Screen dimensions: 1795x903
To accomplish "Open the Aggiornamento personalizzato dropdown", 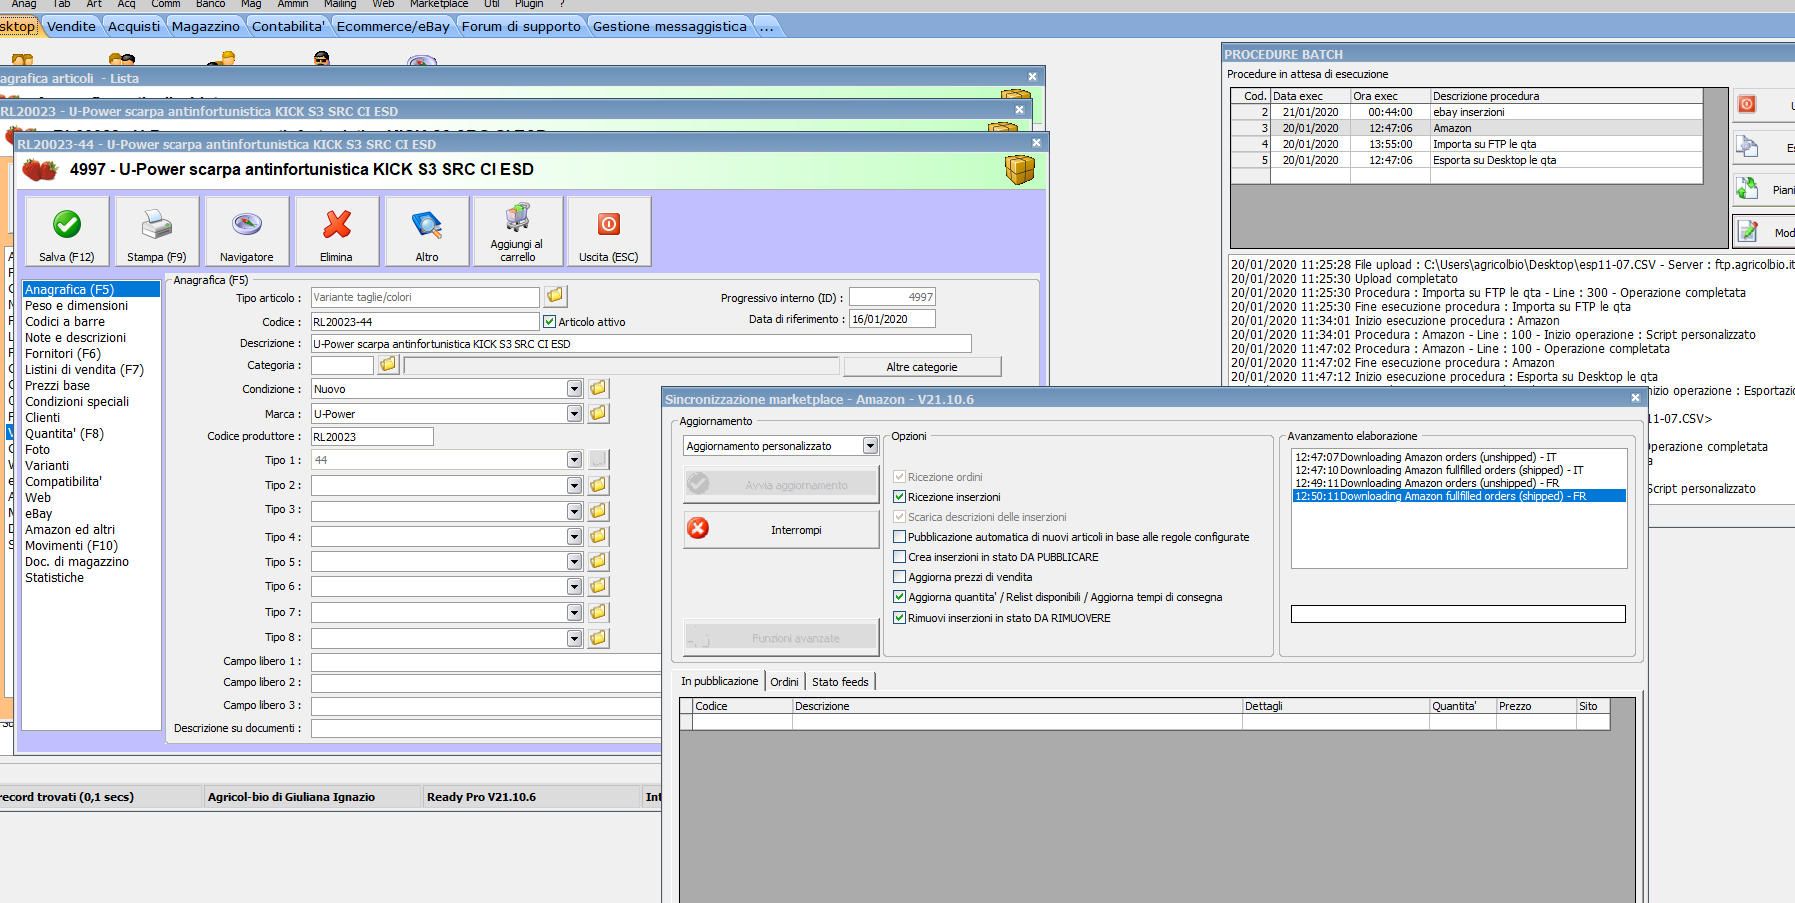I will tap(870, 446).
